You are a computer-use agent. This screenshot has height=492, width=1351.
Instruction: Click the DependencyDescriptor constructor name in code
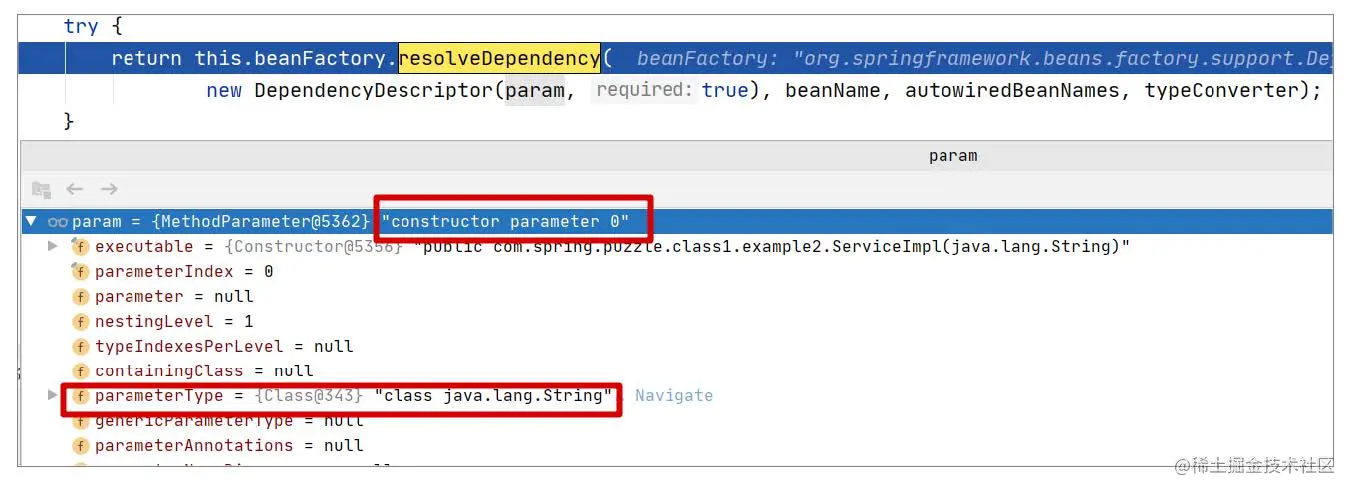tap(374, 90)
